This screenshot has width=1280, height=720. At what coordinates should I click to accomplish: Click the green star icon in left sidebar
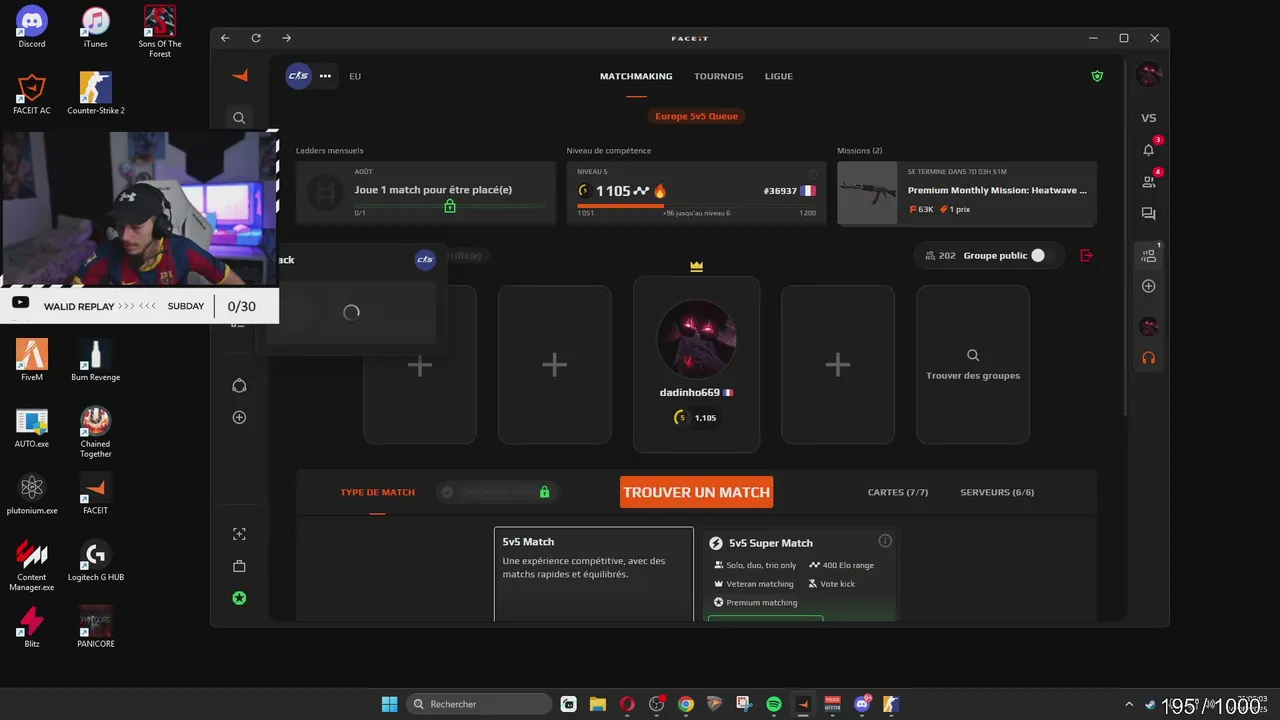[x=239, y=598]
